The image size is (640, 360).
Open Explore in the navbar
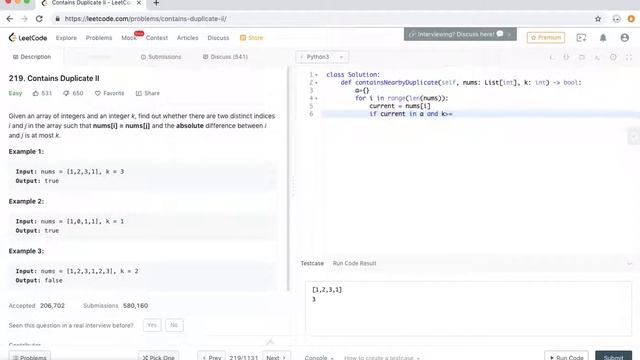point(66,38)
